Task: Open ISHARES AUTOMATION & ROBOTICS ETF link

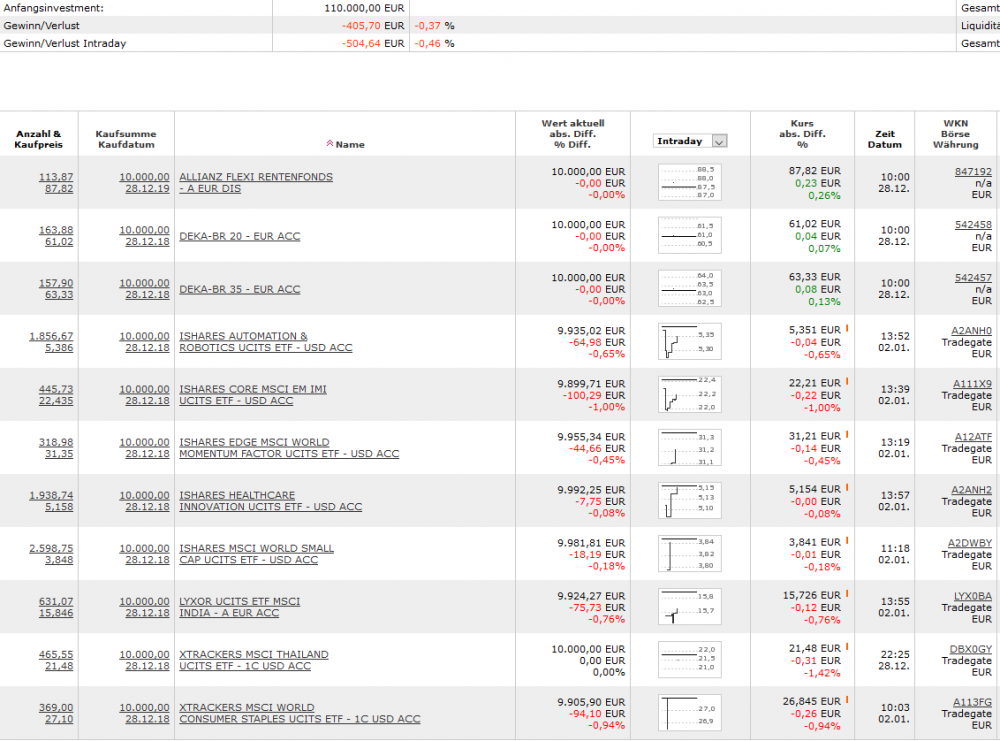Action: point(266,342)
